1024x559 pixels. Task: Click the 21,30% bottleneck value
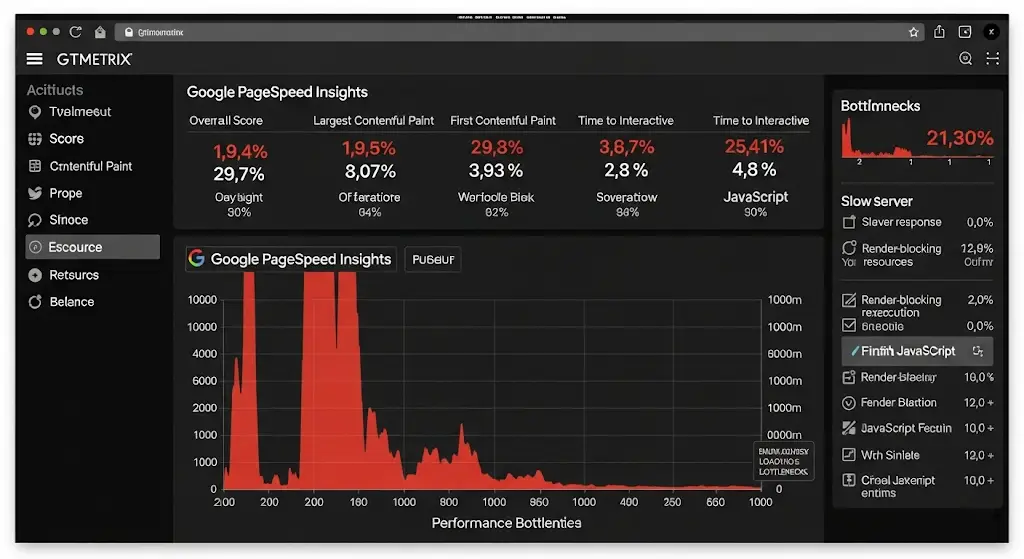tap(960, 138)
